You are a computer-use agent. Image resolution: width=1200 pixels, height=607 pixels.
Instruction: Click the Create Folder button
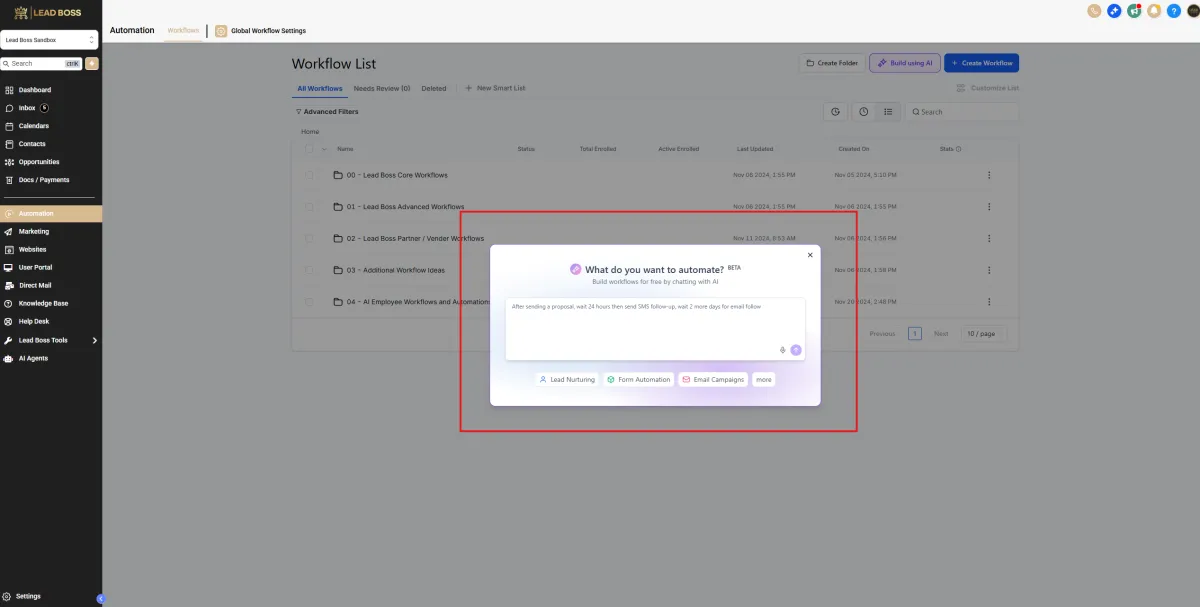(832, 63)
